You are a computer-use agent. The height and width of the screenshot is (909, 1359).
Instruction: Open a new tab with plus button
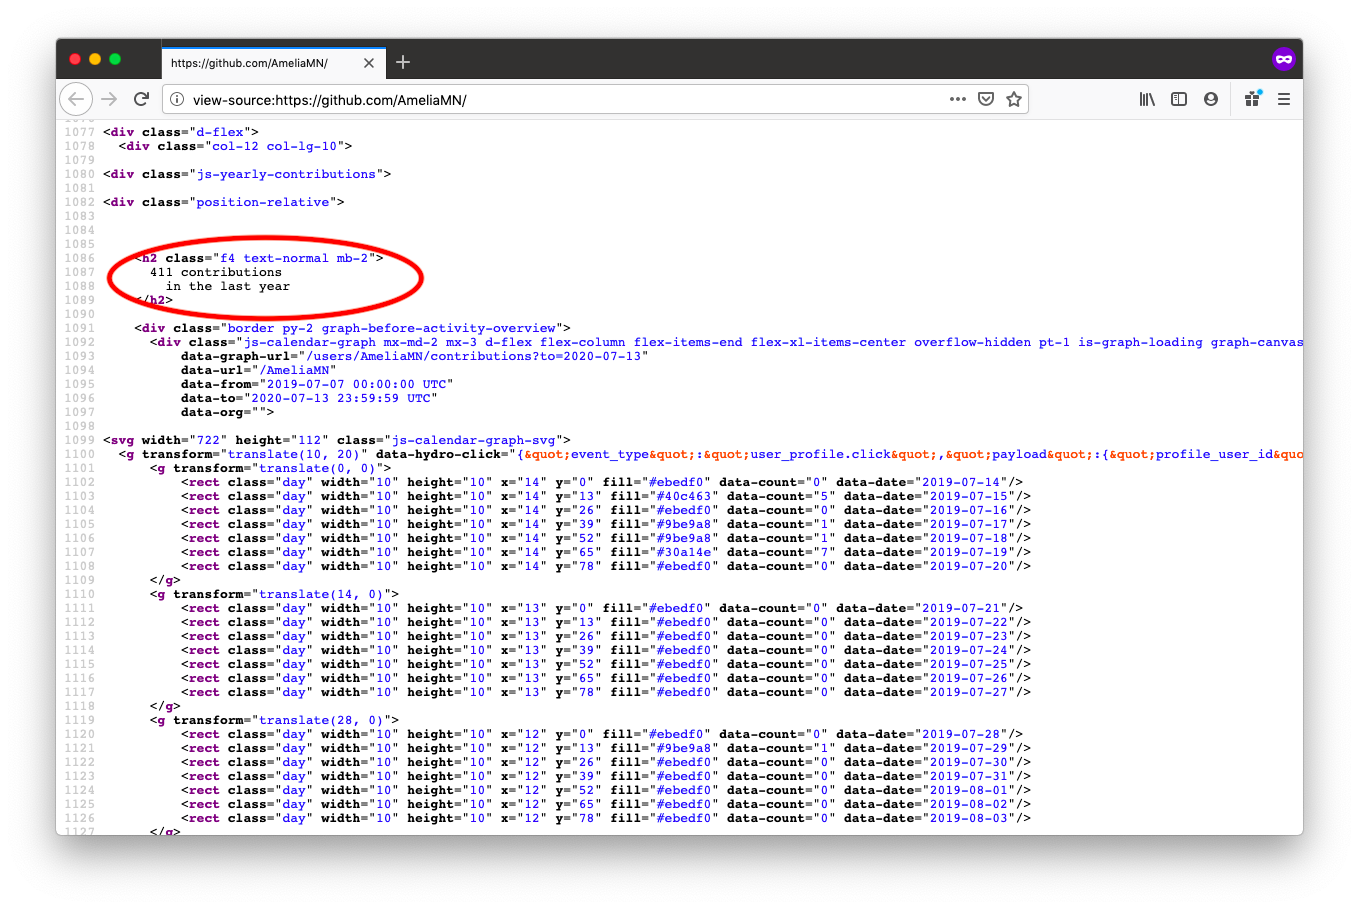coord(403,62)
